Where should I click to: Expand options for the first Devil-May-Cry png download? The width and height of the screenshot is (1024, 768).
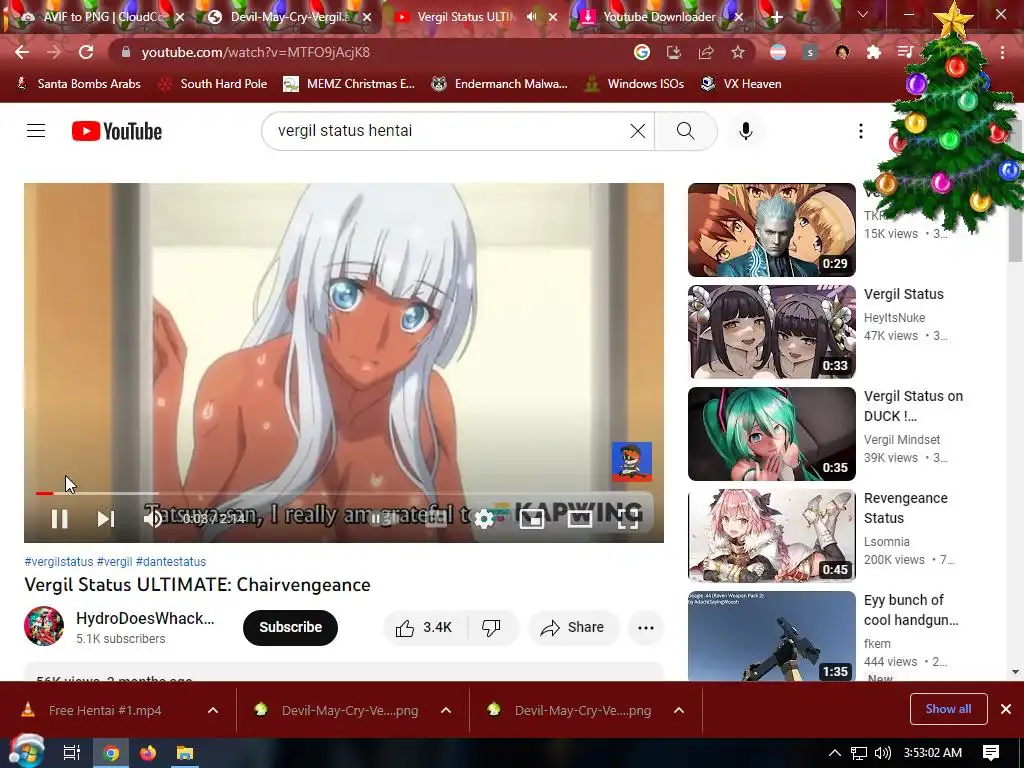point(446,711)
